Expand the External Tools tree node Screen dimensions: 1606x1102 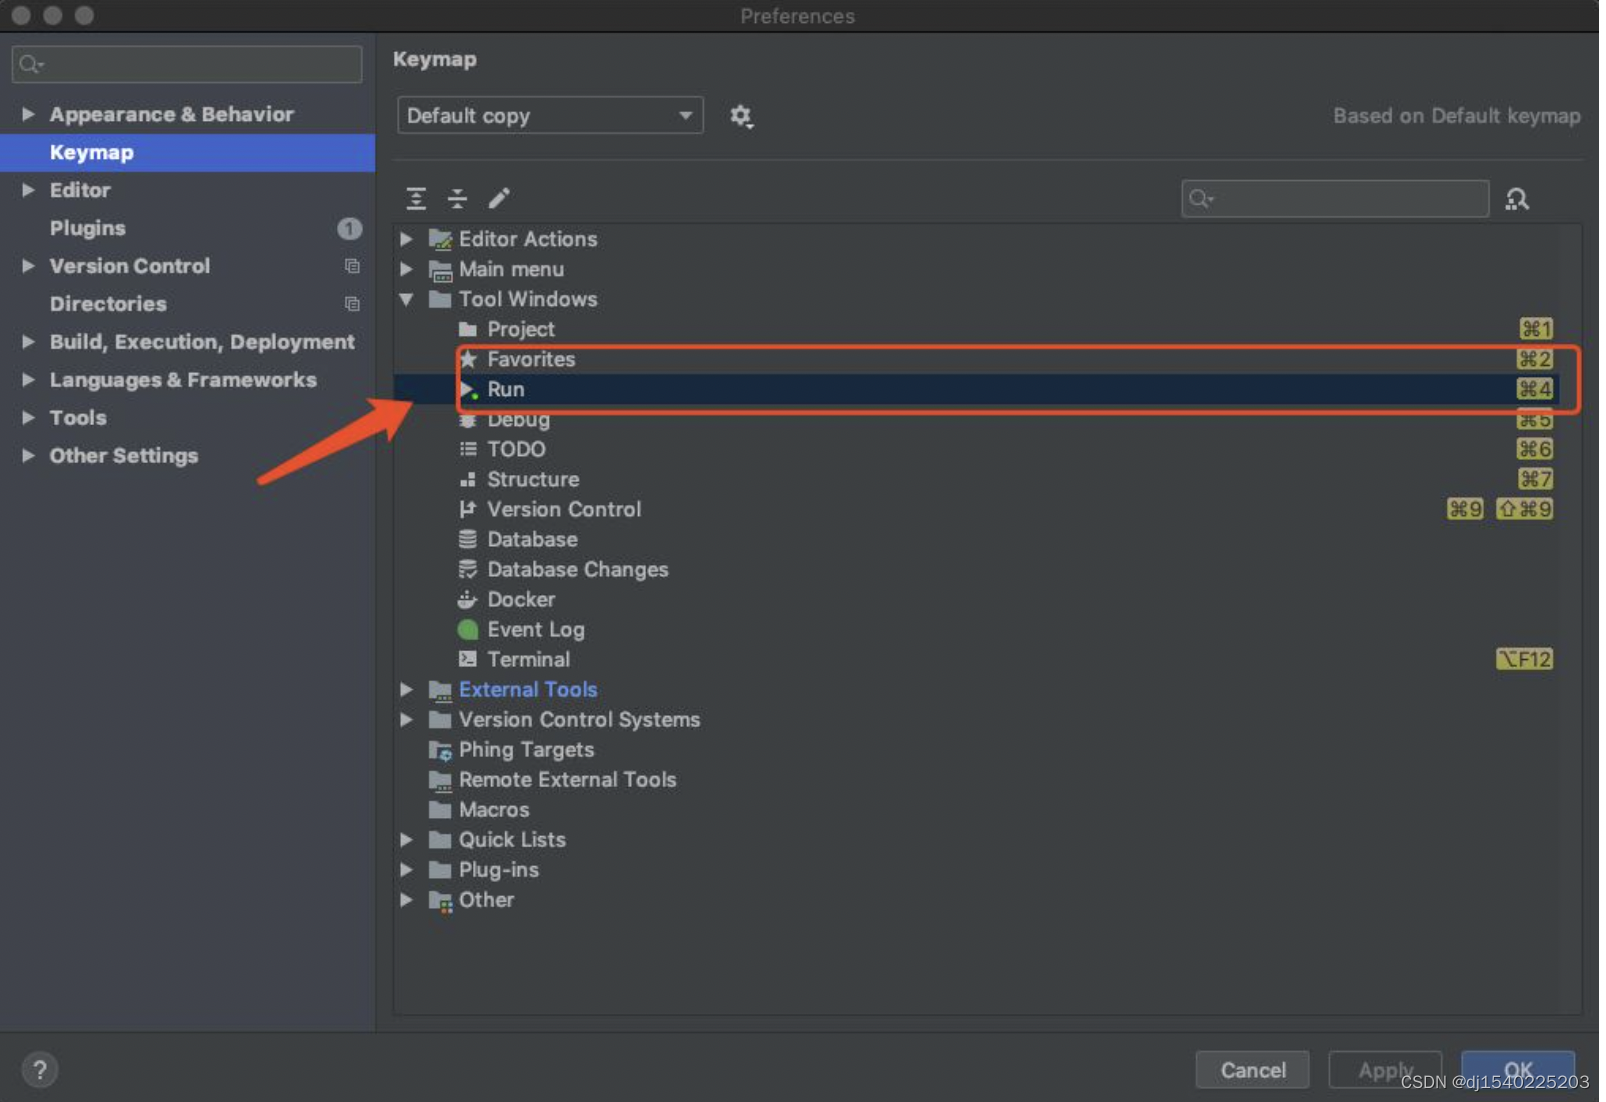[x=407, y=689]
